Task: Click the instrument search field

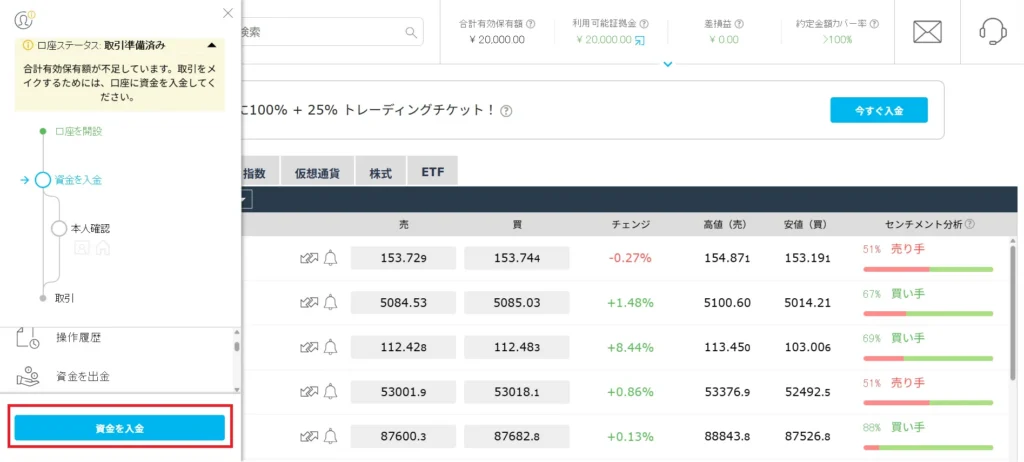Action: pos(332,32)
